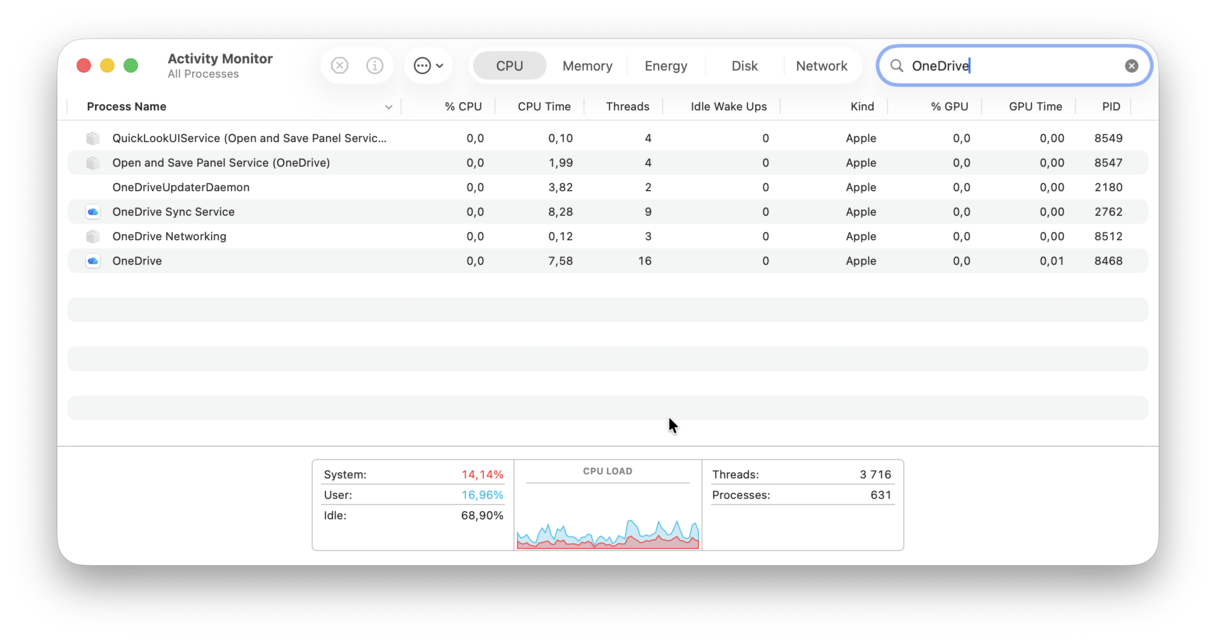
Task: Click the OneDrive Sync Service cloud icon
Action: click(x=93, y=212)
